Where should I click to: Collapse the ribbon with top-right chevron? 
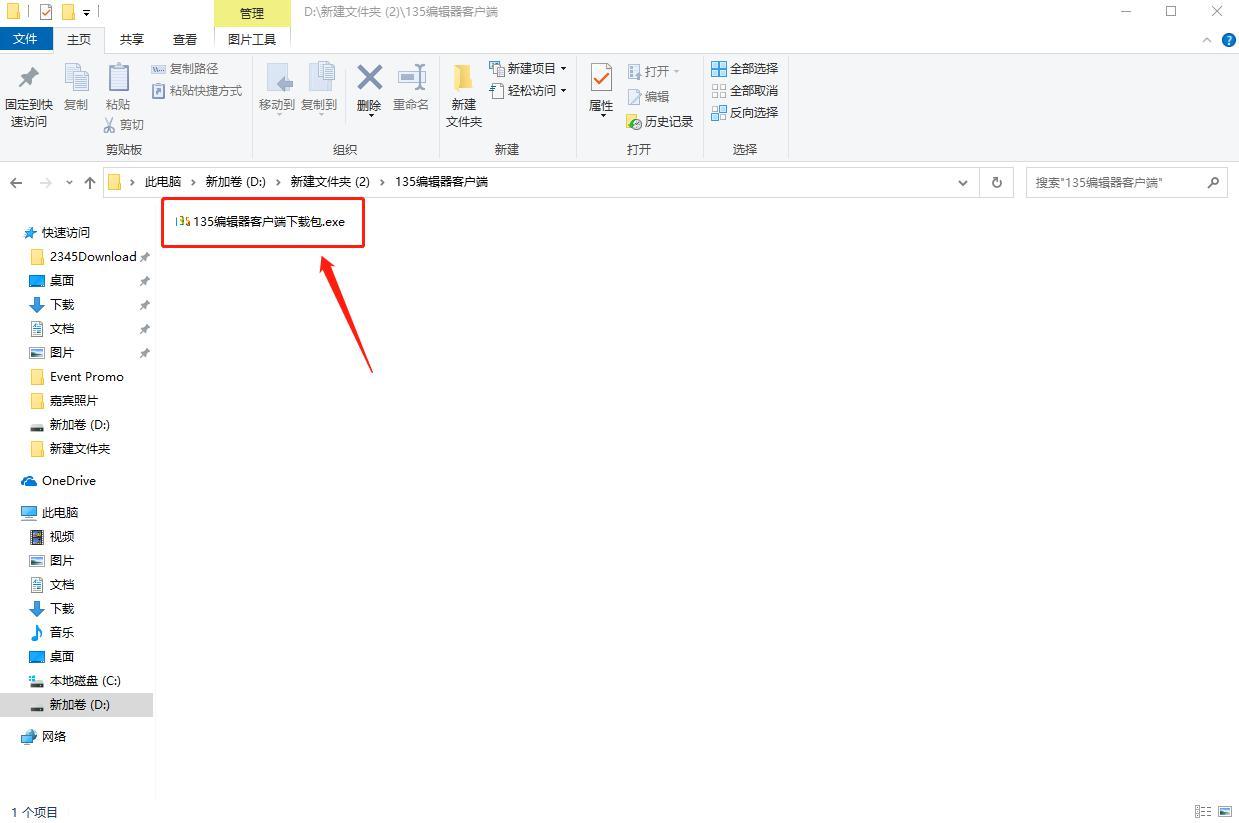coord(1206,40)
